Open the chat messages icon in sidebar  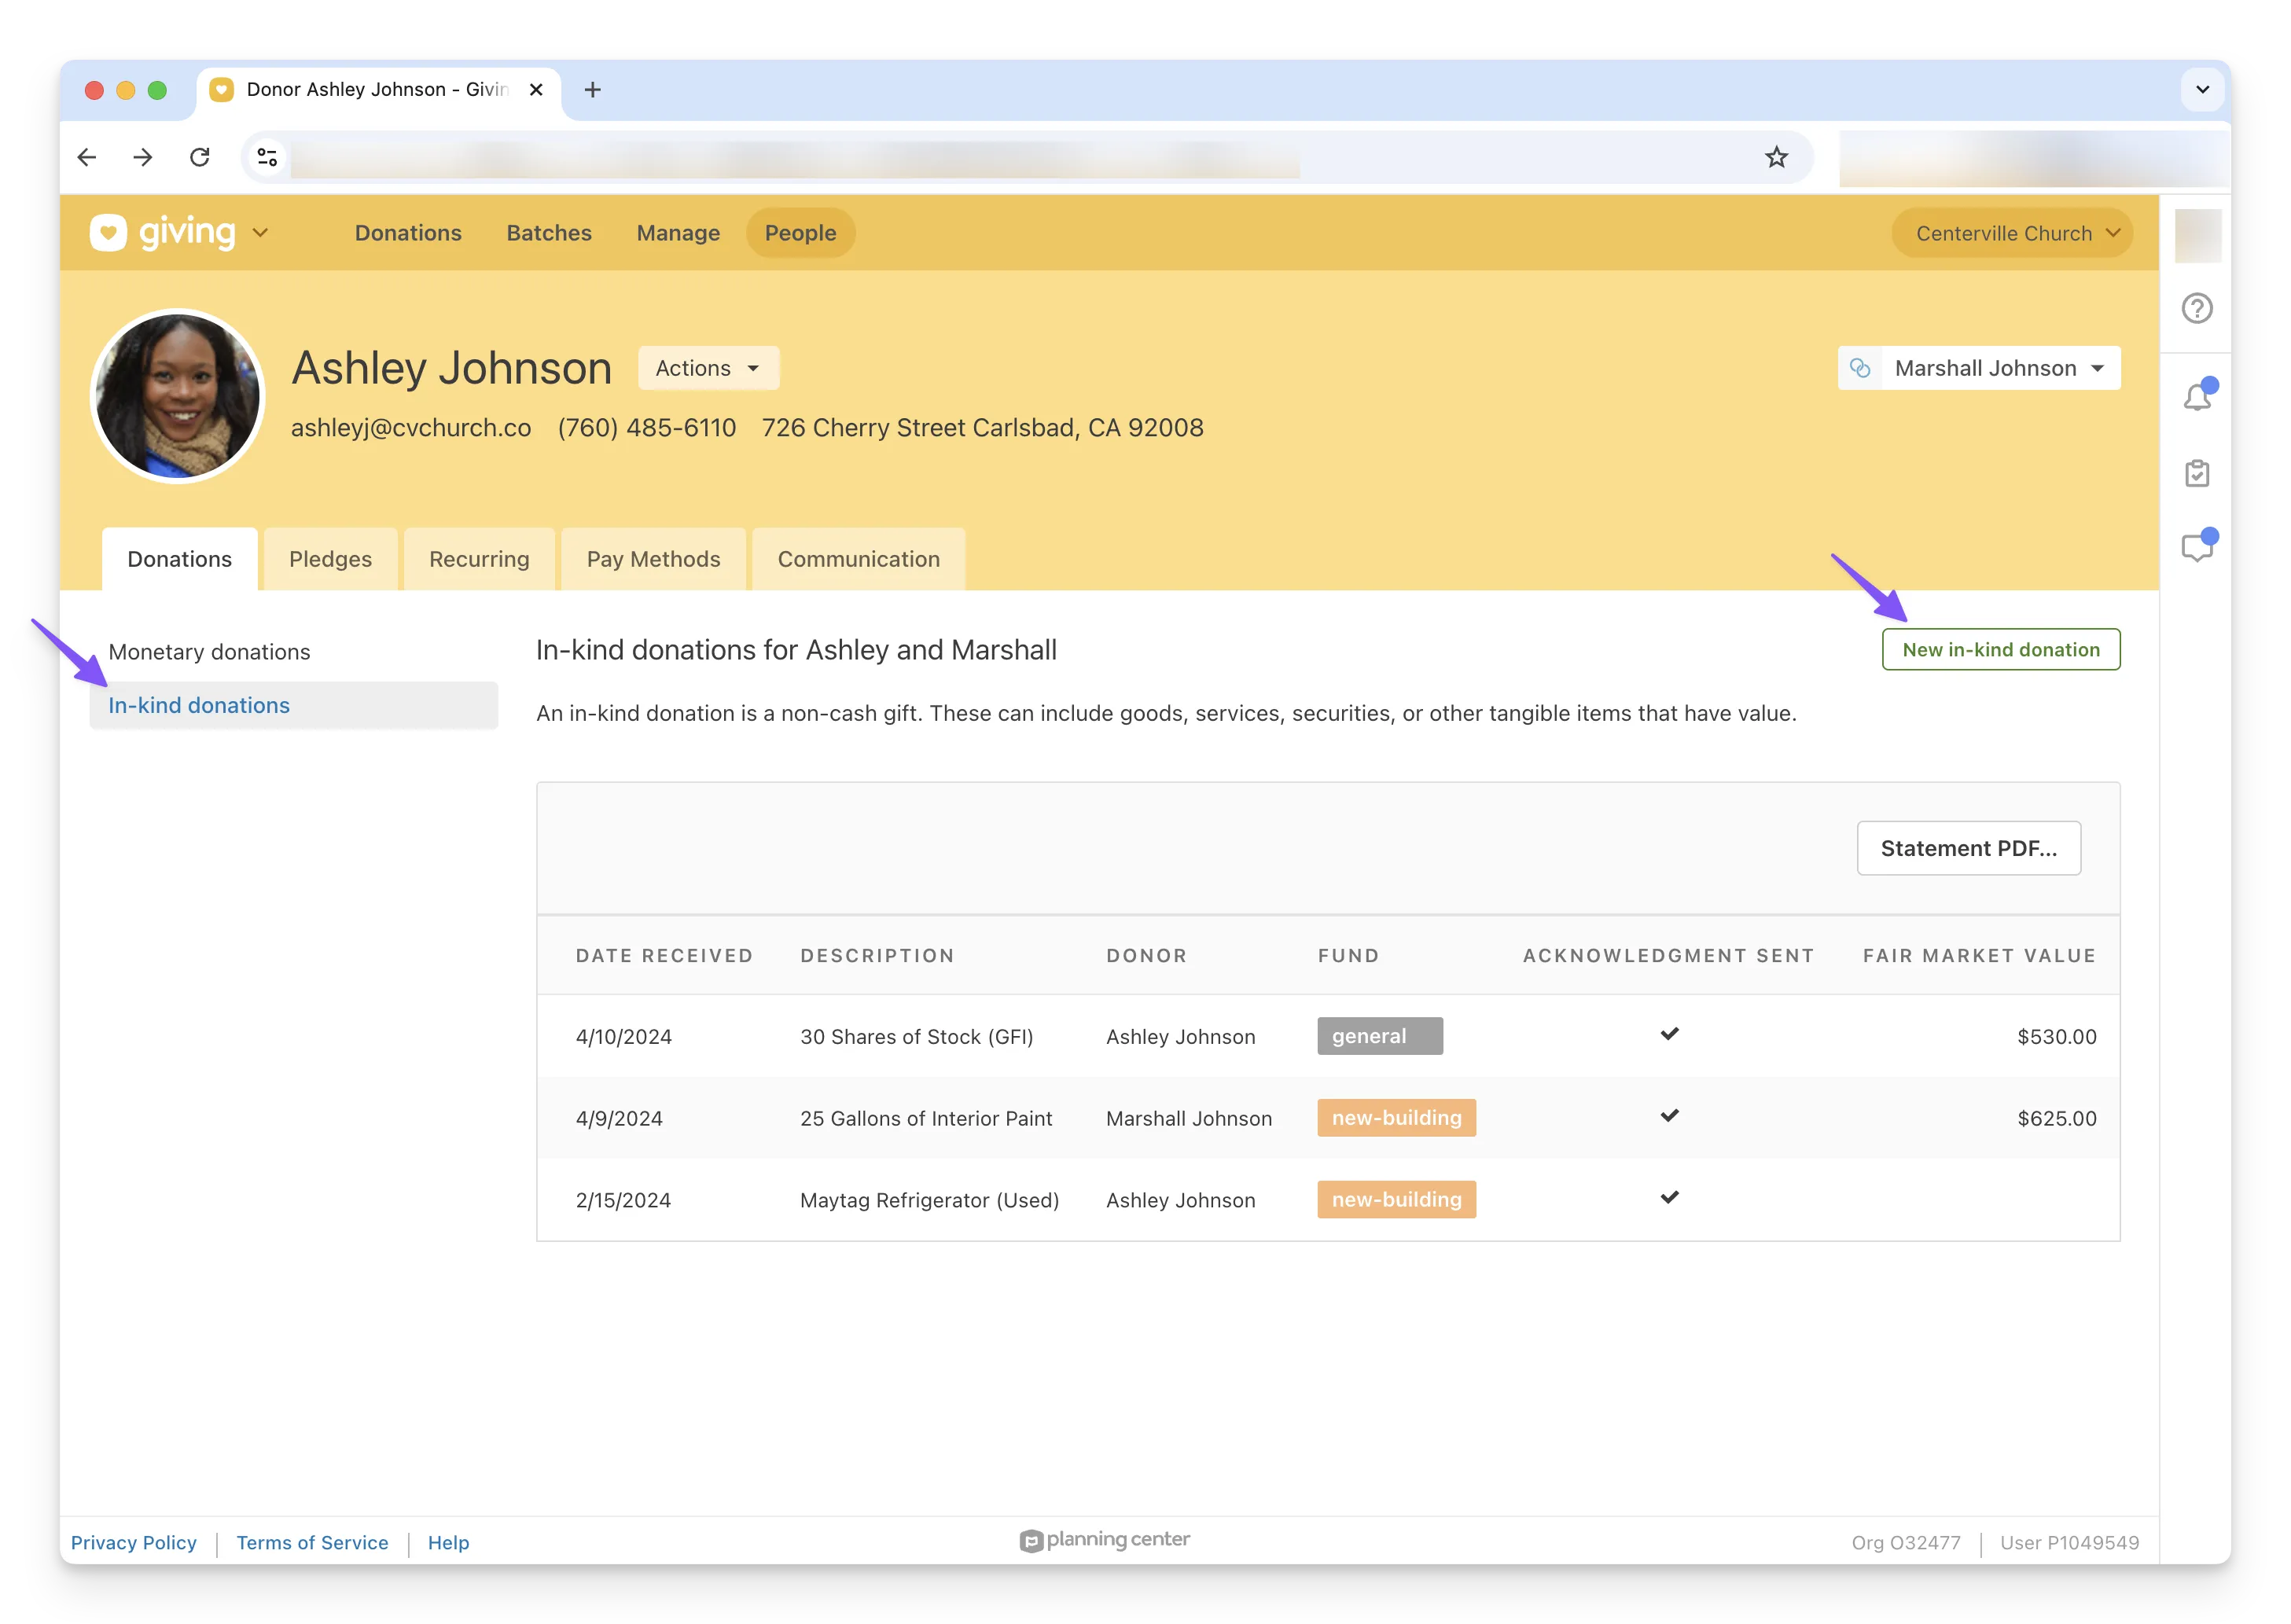point(2196,547)
